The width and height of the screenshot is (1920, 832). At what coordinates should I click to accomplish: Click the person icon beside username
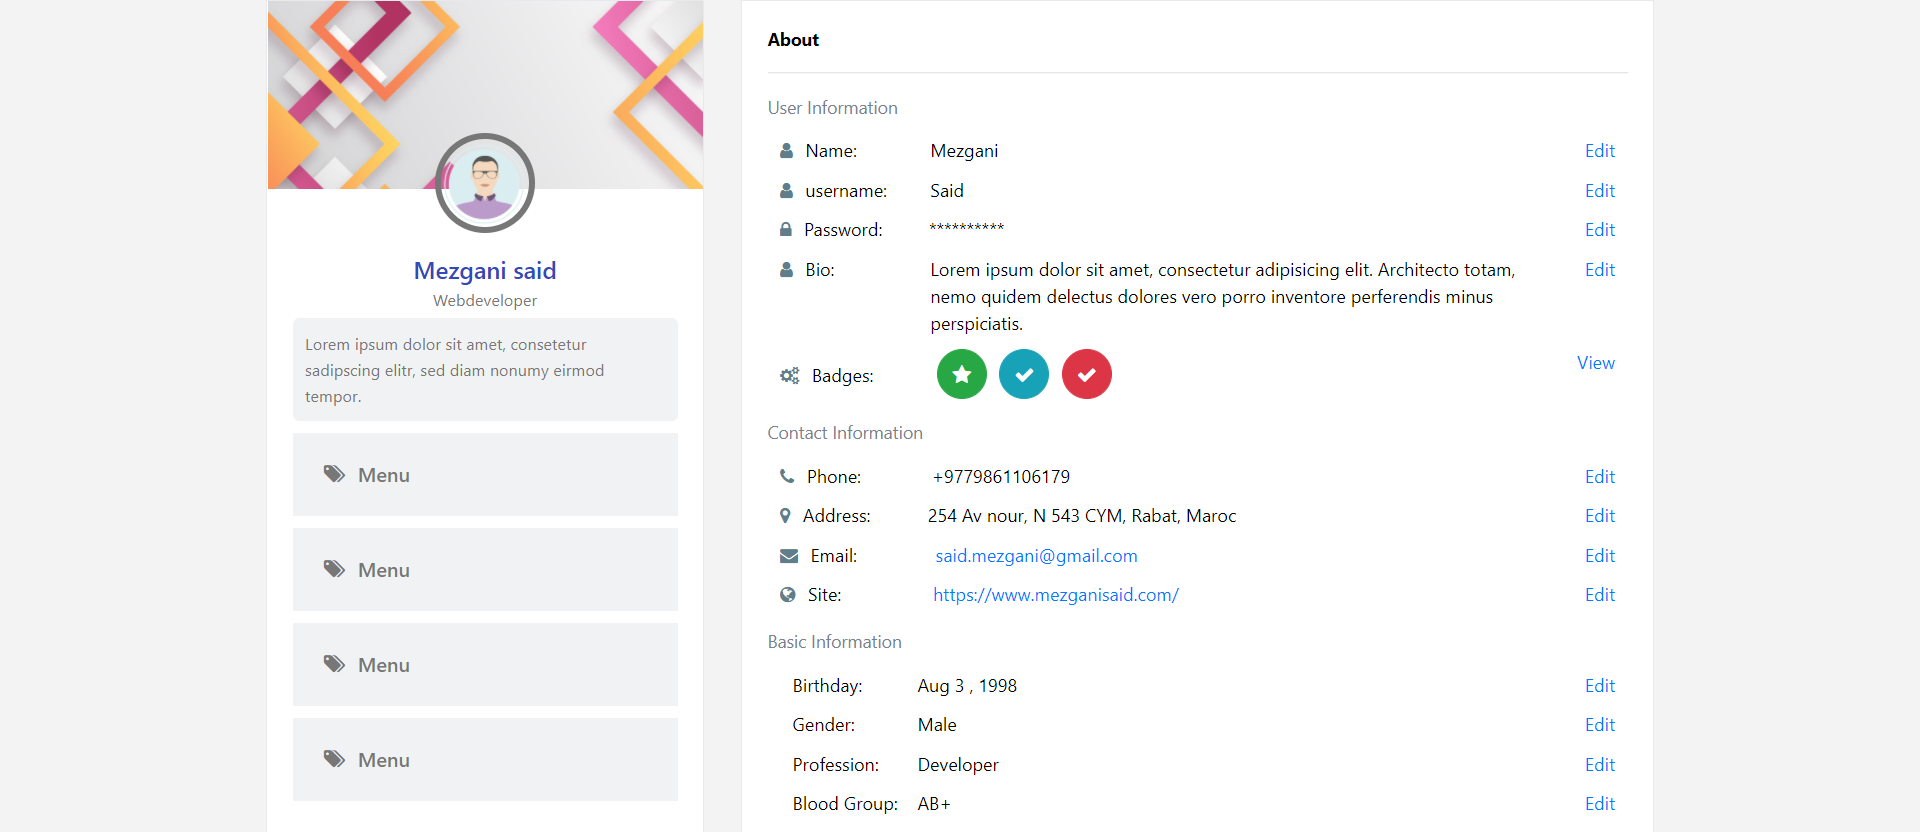pos(787,190)
